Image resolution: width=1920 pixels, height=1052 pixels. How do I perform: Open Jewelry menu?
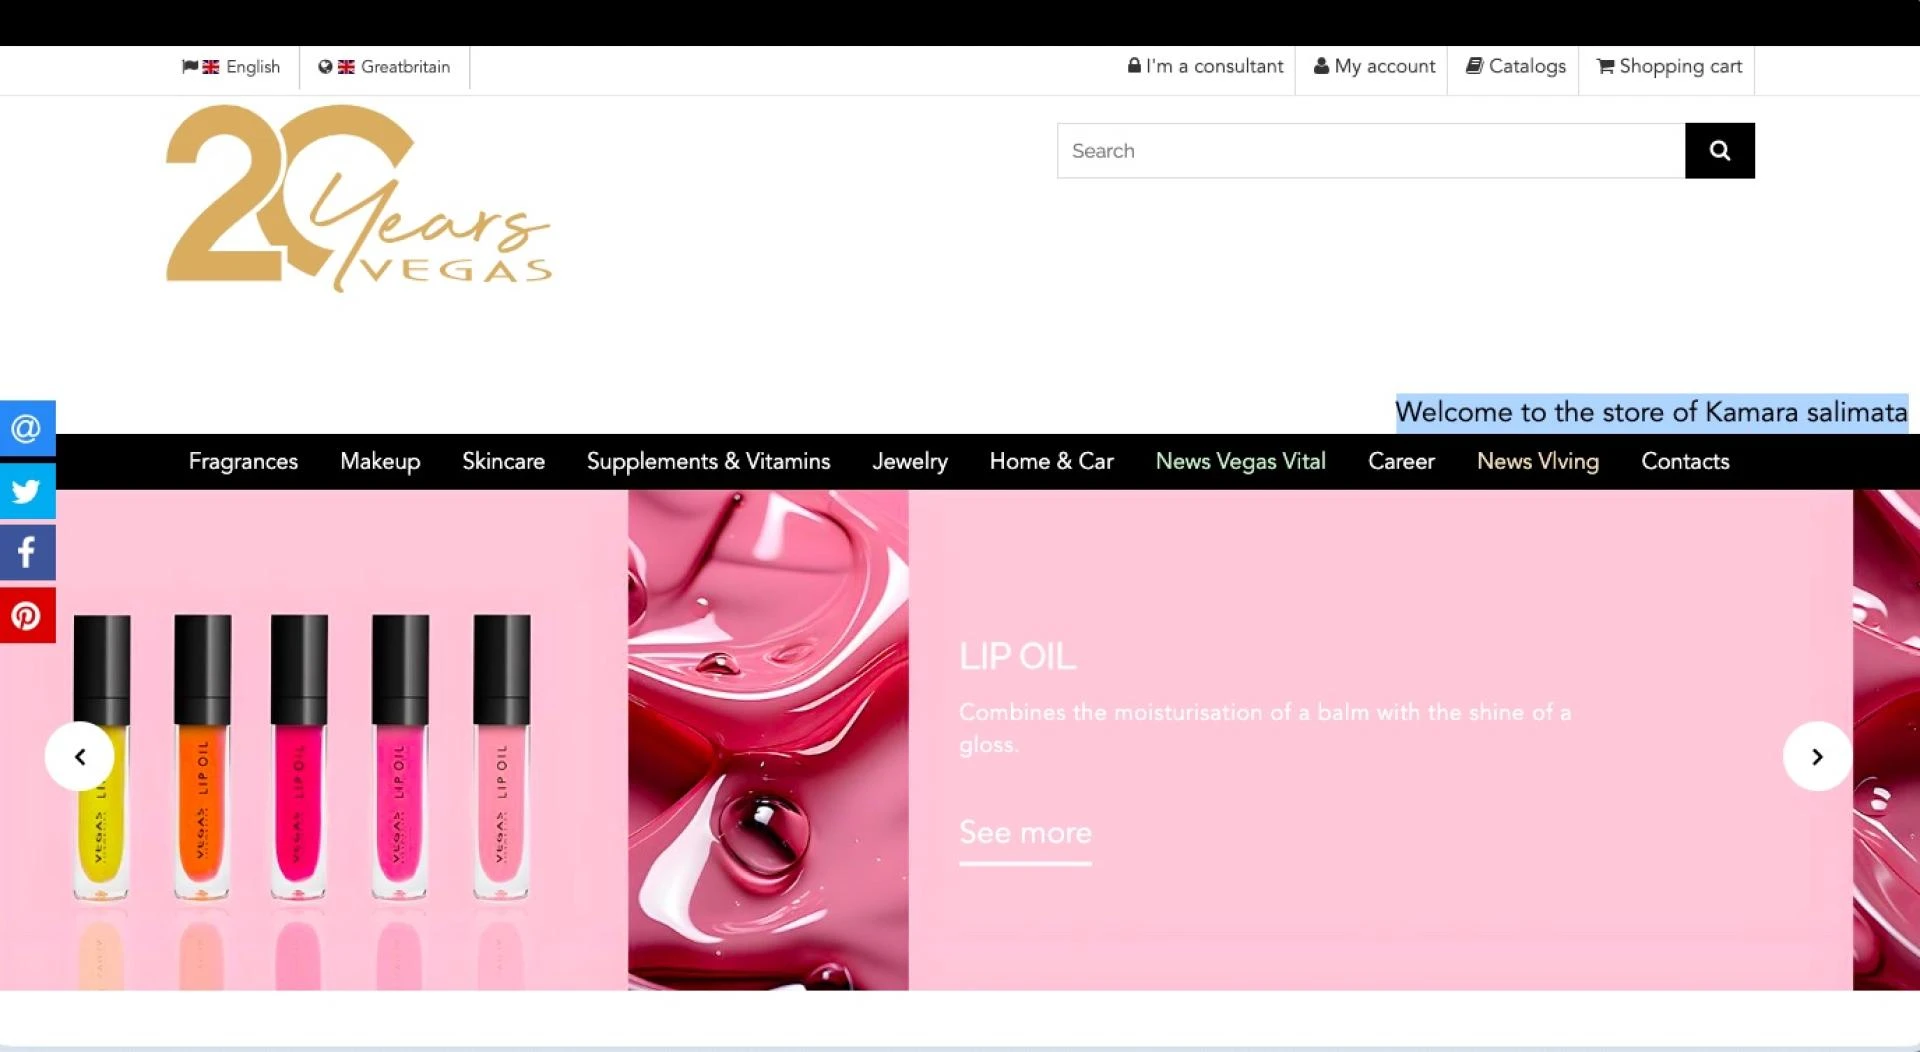(909, 461)
